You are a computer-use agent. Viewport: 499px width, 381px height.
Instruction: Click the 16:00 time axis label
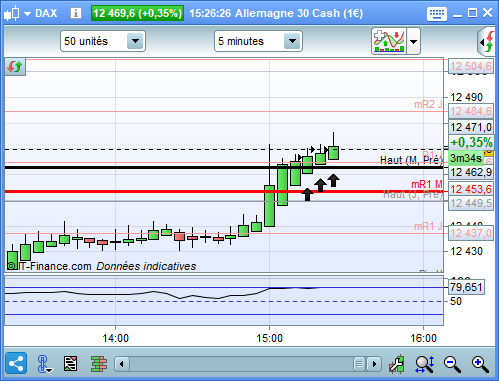423,338
